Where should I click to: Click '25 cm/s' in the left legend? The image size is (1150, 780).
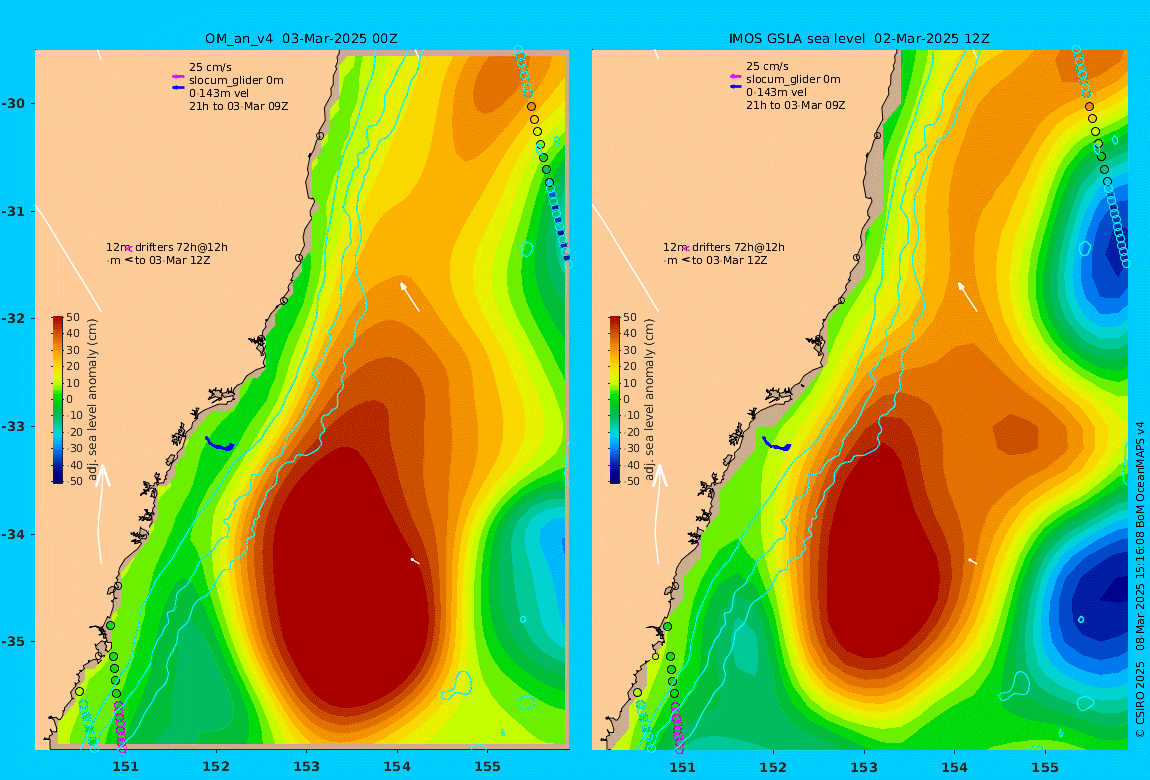coord(210,67)
